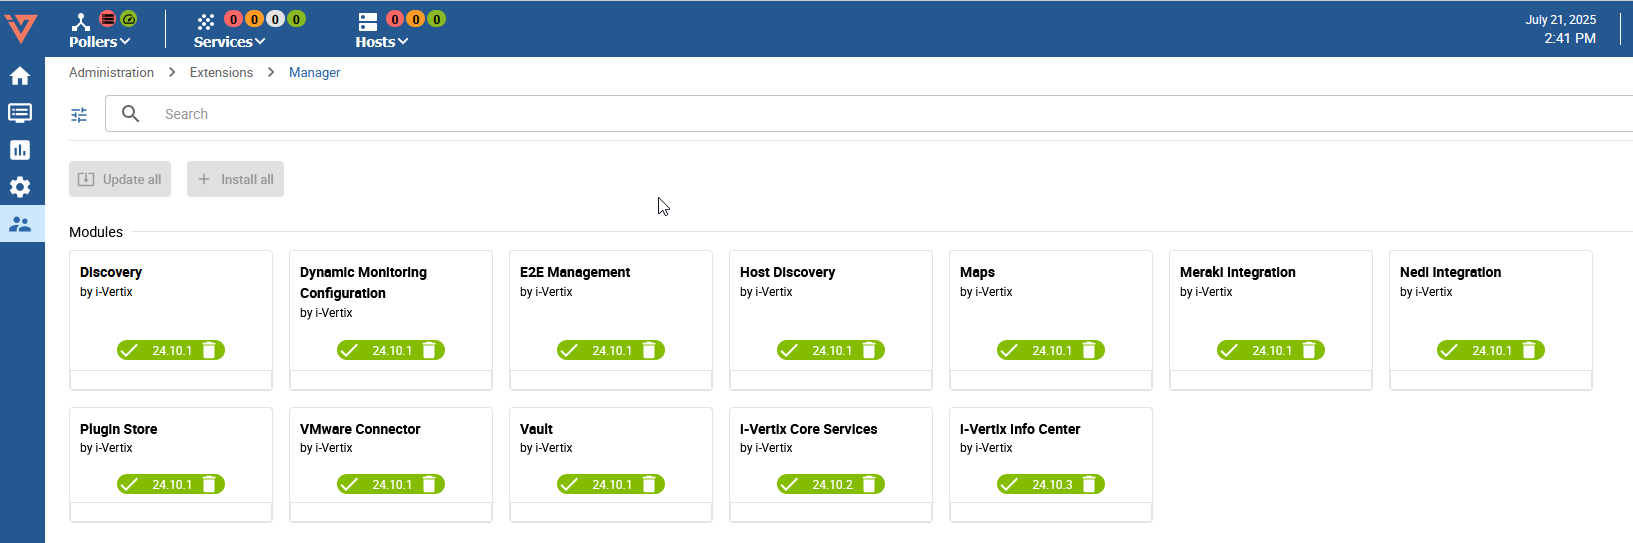Screen dimensions: 1633x543
Task: Click the green up hosts counter
Action: [437, 19]
